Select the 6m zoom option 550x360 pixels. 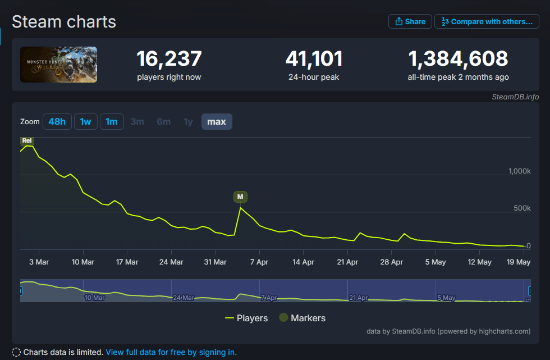[163, 122]
